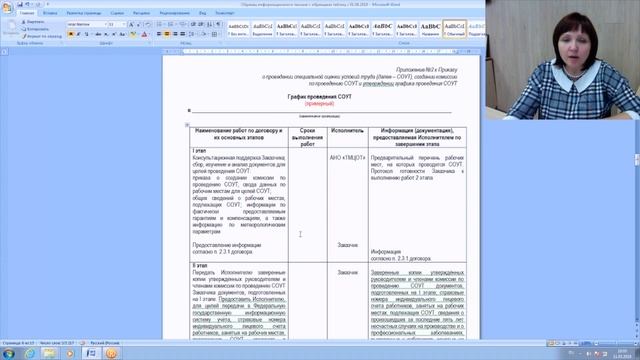Viewport: 640px width, 360px height.
Task: Open the bulleted list button
Action: click(160, 24)
